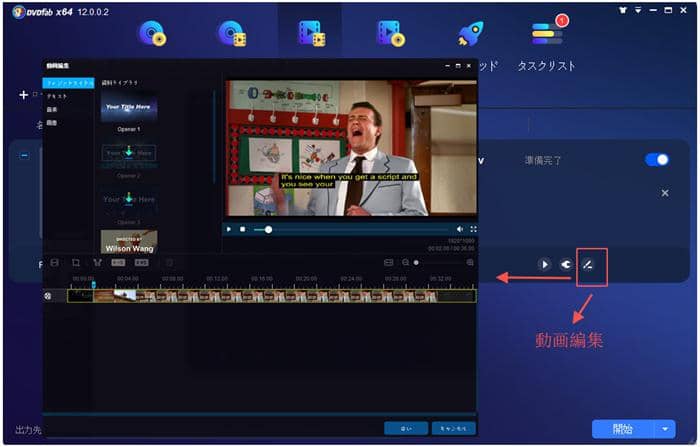The image size is (700, 447).
Task: Click the タスクリスト label
Action: pyautogui.click(x=546, y=66)
